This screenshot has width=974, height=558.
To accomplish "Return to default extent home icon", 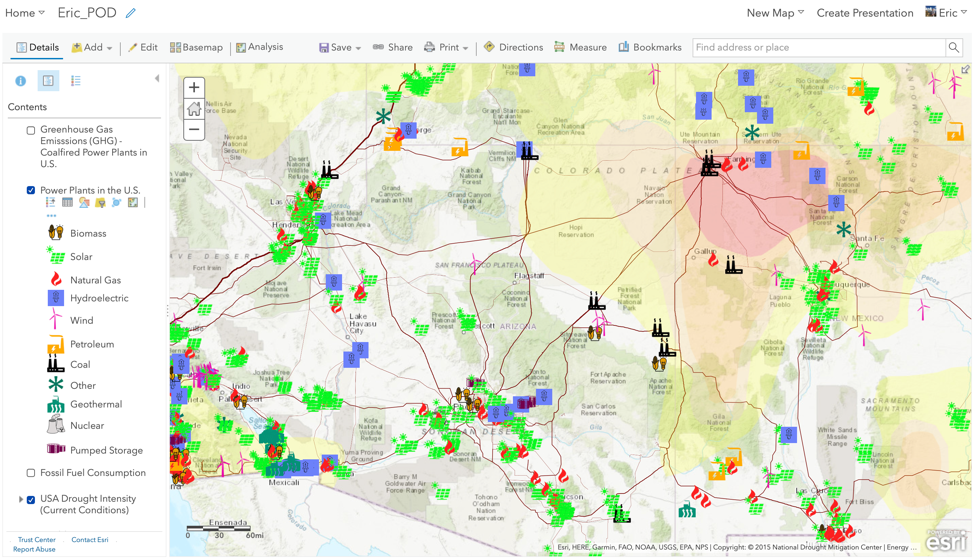I will tap(194, 109).
